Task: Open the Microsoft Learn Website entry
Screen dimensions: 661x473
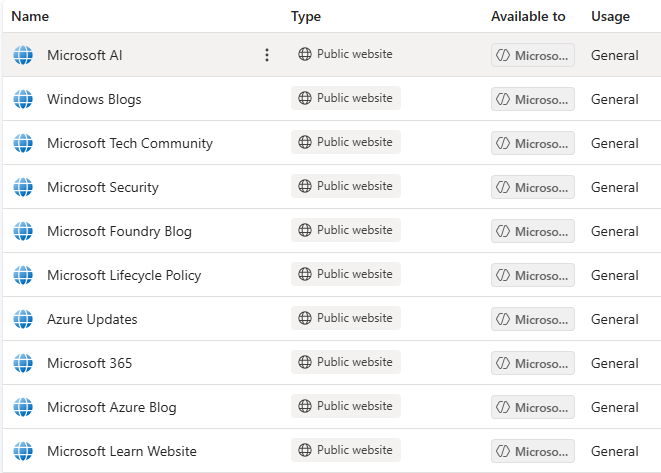Action: 122,451
